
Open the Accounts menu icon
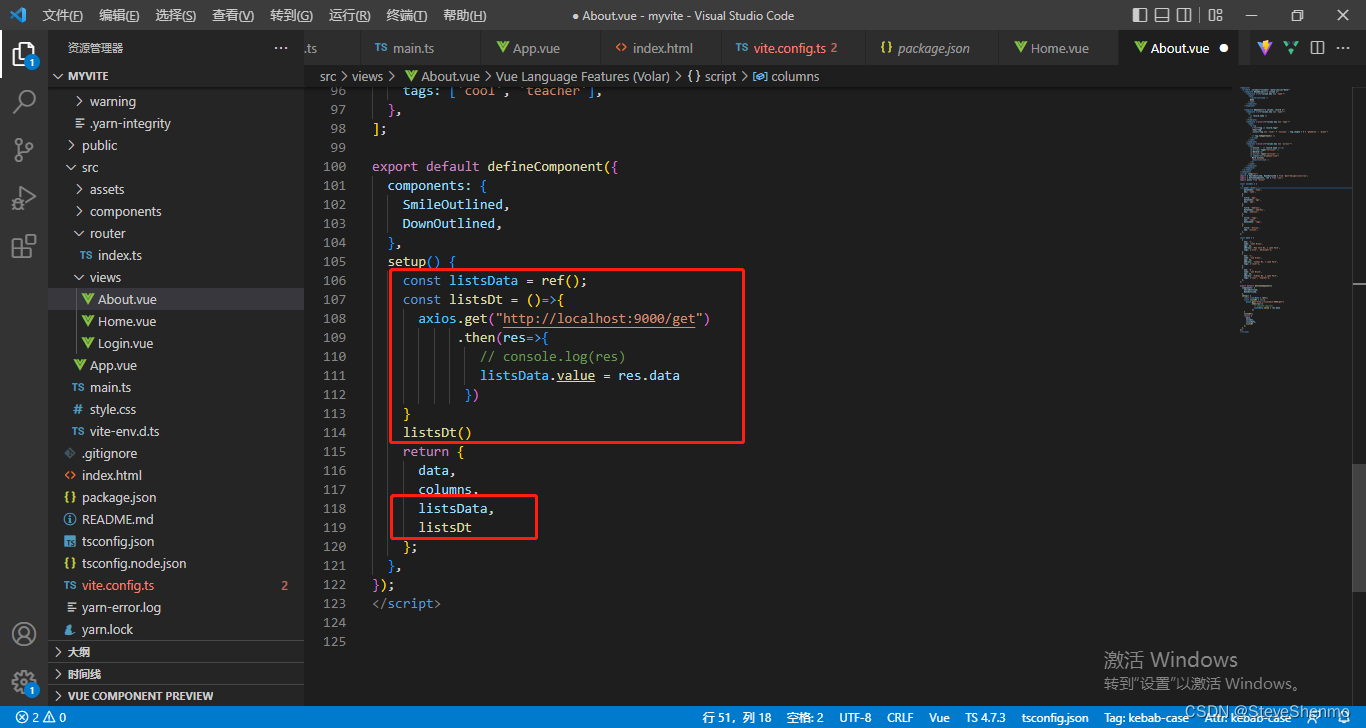(x=24, y=634)
